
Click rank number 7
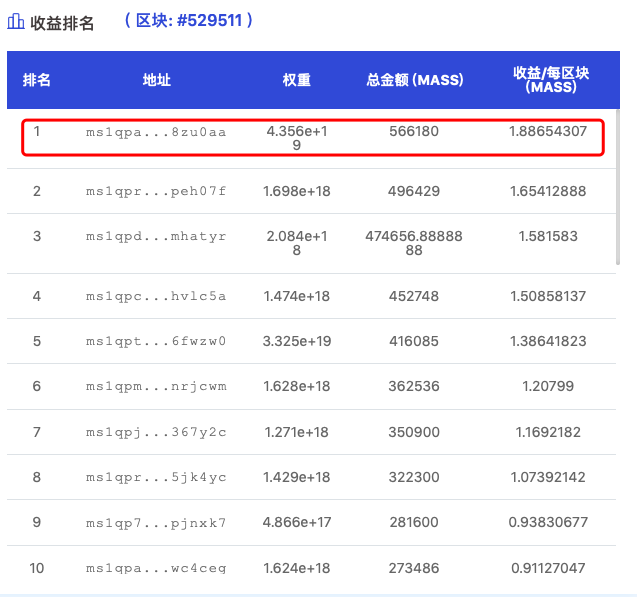[37, 432]
